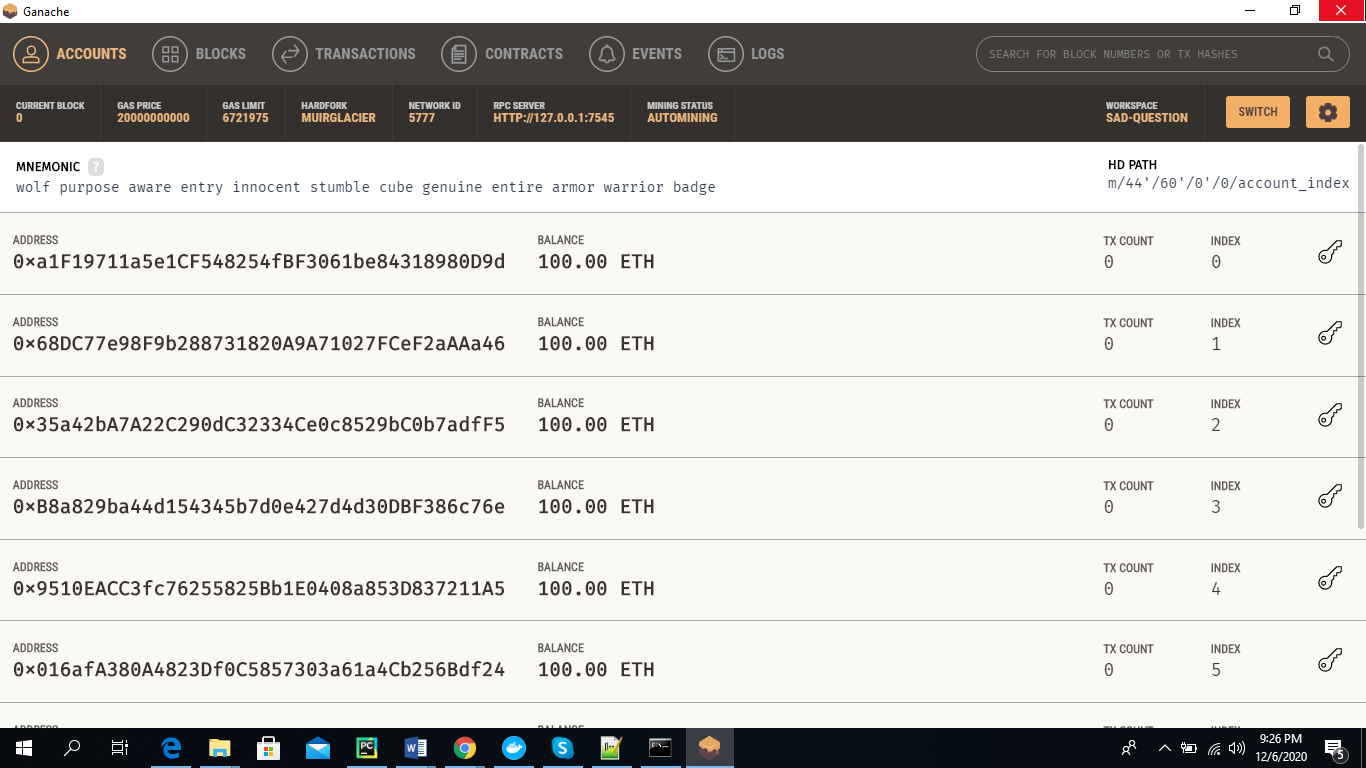
Task: Open Google Chrome from the taskbar
Action: point(464,747)
